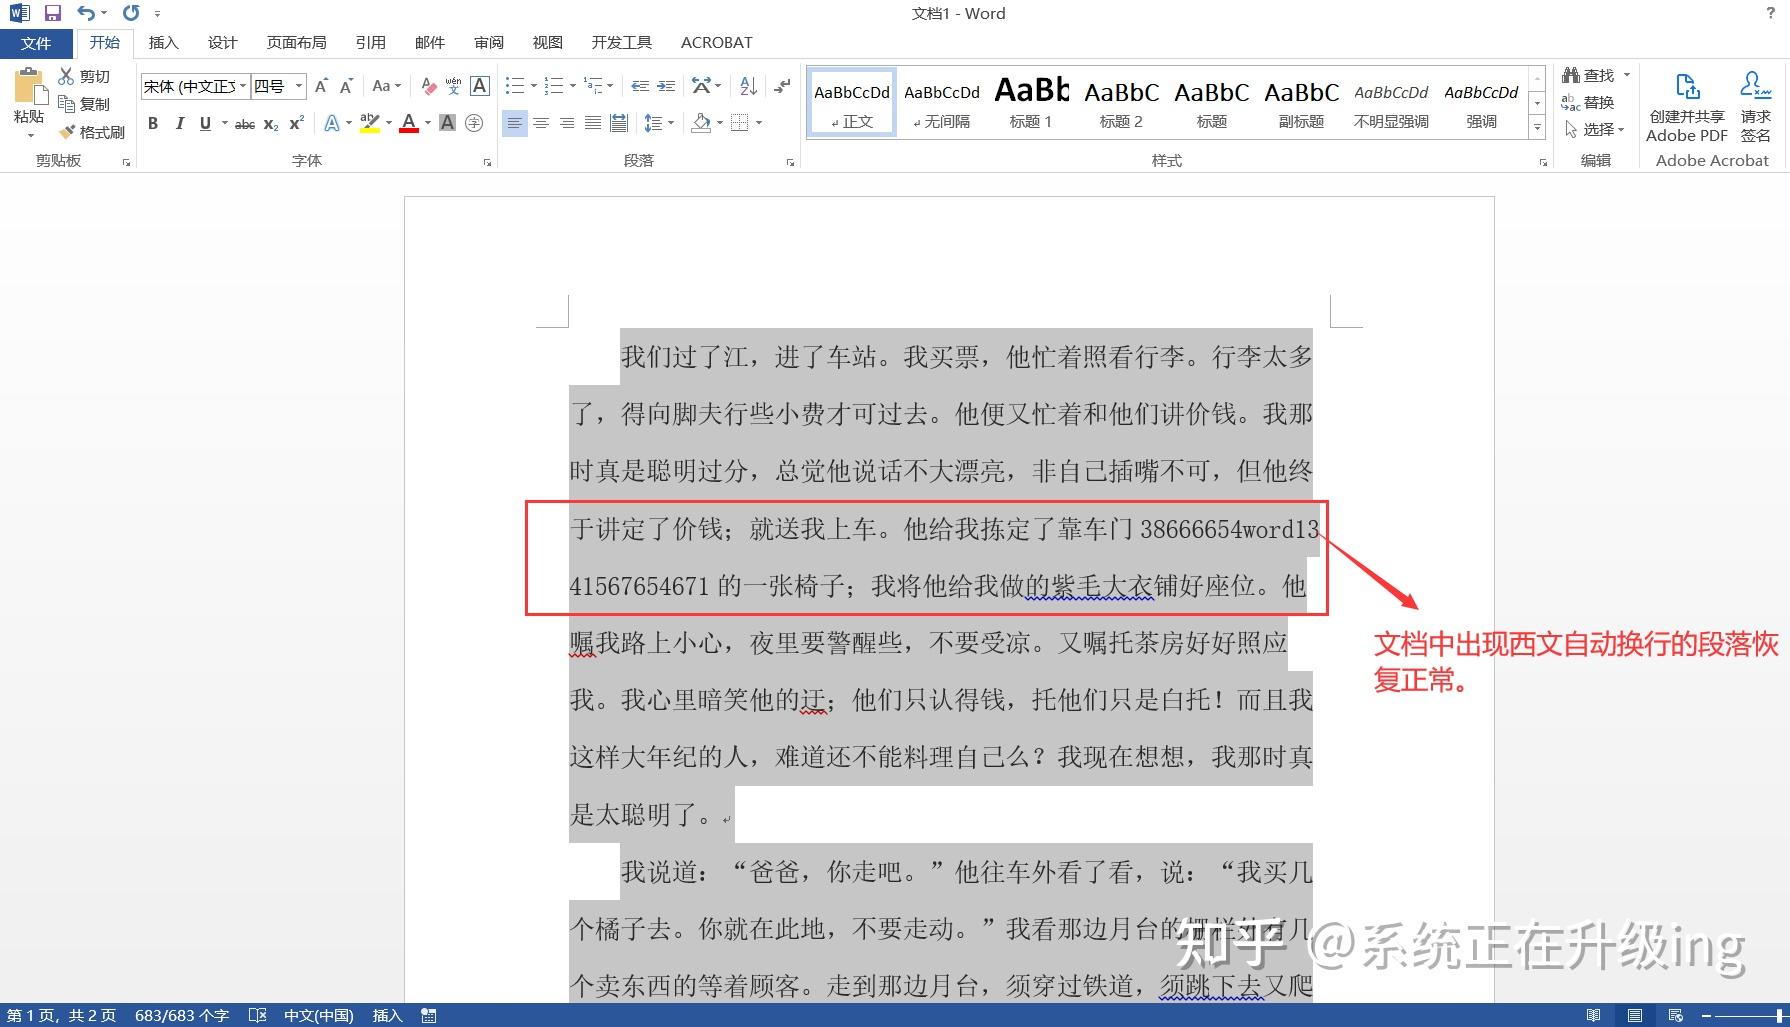The image size is (1790, 1027).
Task: Undo the last action
Action: coord(87,13)
